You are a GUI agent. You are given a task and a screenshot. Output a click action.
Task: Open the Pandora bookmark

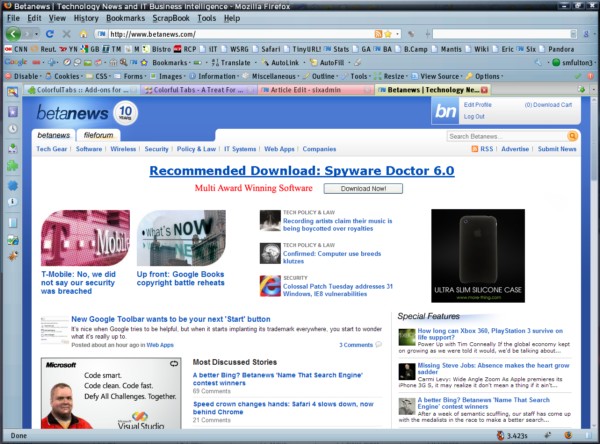tap(557, 49)
